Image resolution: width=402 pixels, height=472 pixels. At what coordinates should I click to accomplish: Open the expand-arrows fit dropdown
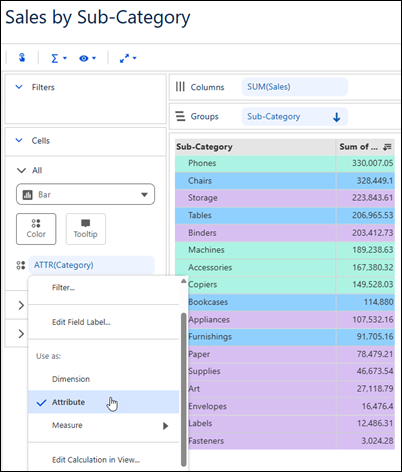pyautogui.click(x=128, y=58)
